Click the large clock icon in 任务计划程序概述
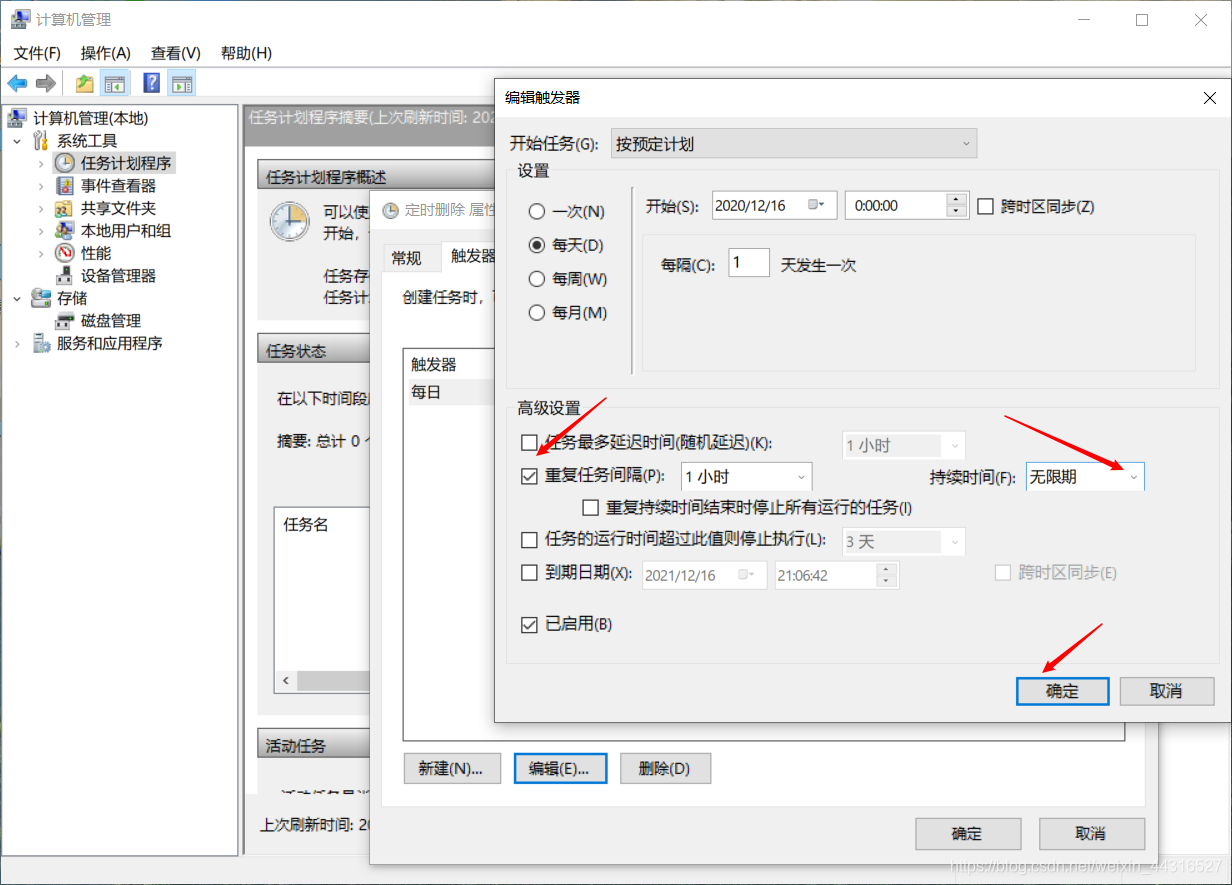This screenshot has width=1232, height=885. tap(290, 221)
